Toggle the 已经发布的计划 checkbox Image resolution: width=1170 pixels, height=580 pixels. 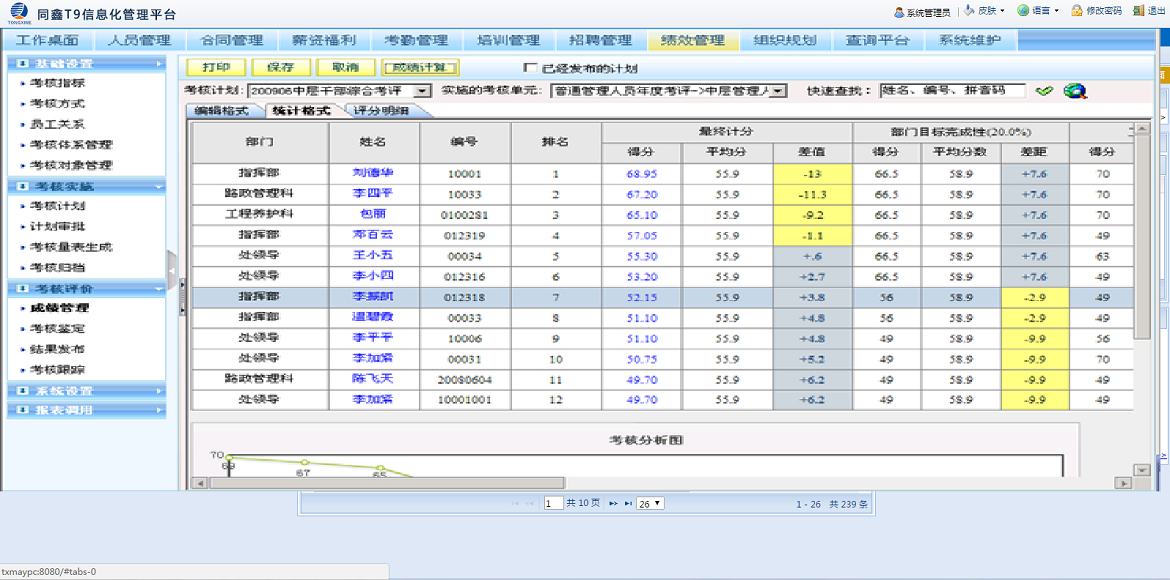tap(531, 68)
